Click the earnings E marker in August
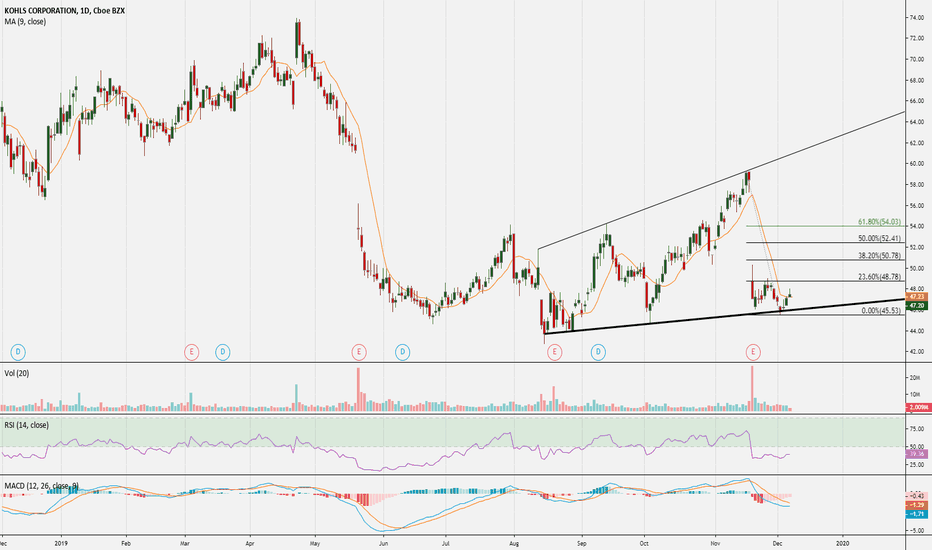Viewport: 932px width, 550px height. 554,352
